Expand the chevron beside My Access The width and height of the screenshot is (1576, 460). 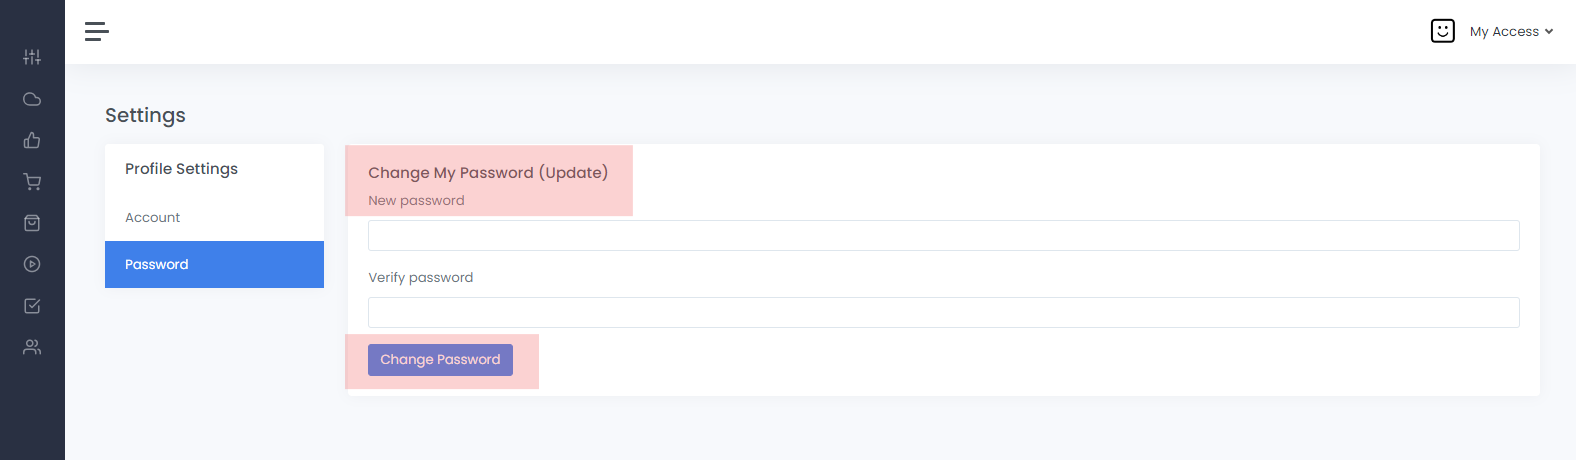coord(1549,32)
